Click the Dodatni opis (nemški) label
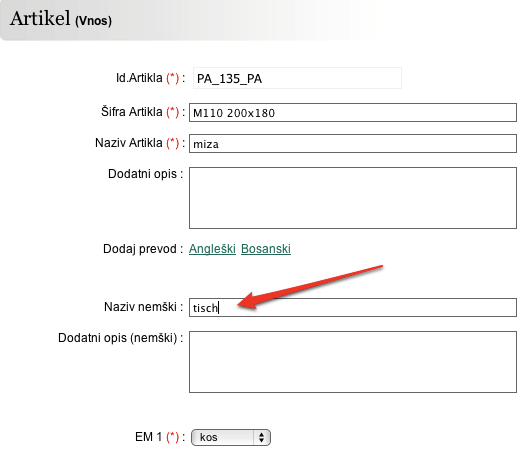Viewport: 520px width, 455px height. pos(118,338)
